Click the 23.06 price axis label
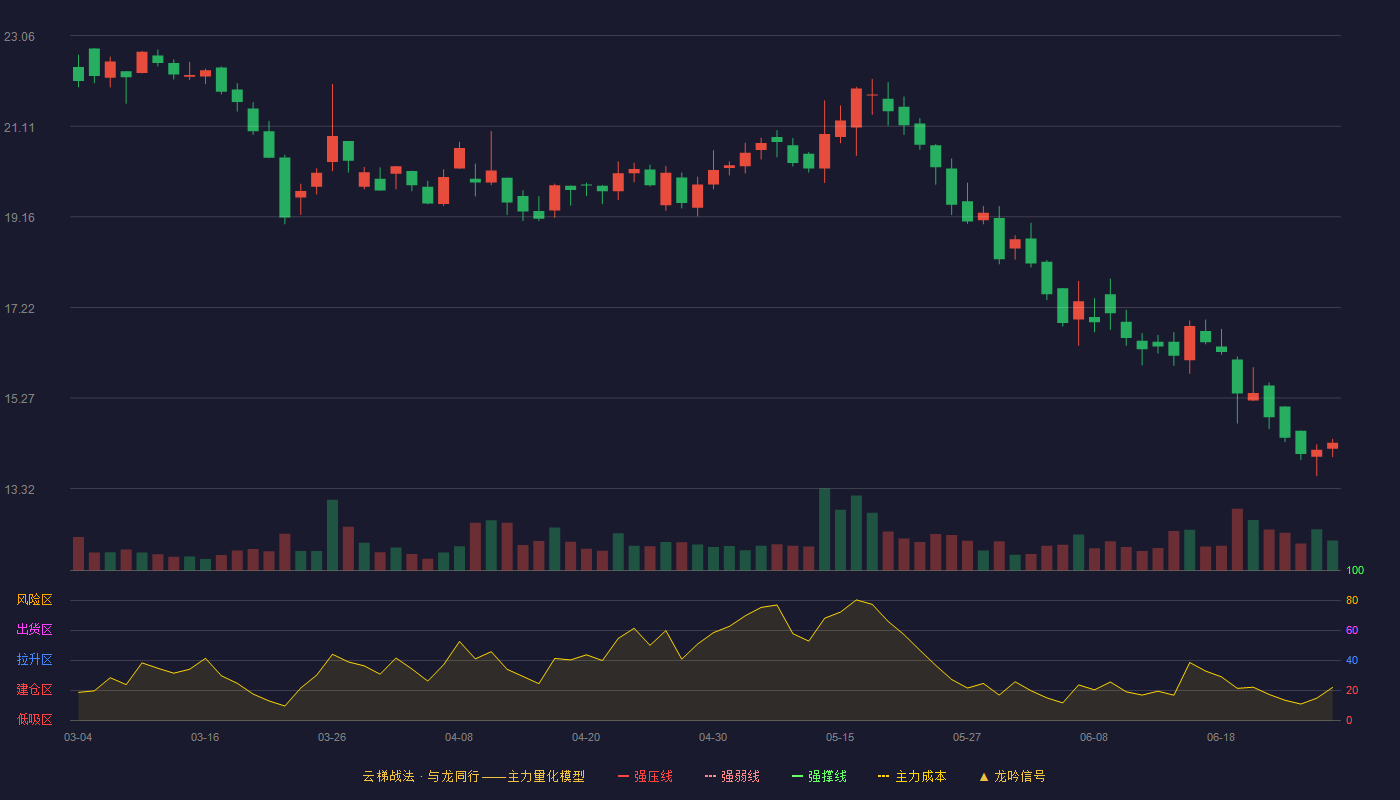 coord(19,37)
